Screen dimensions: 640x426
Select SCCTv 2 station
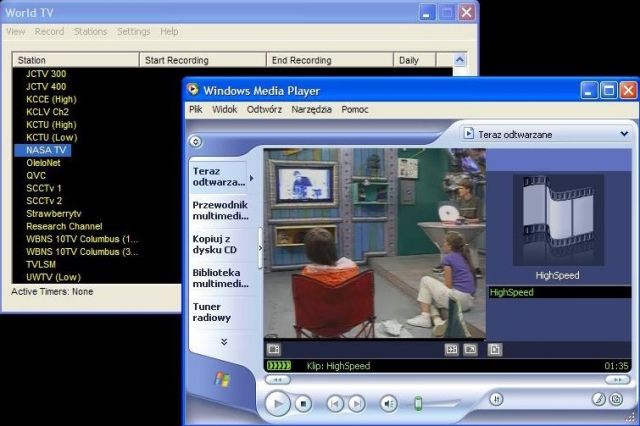pyautogui.click(x=44, y=201)
